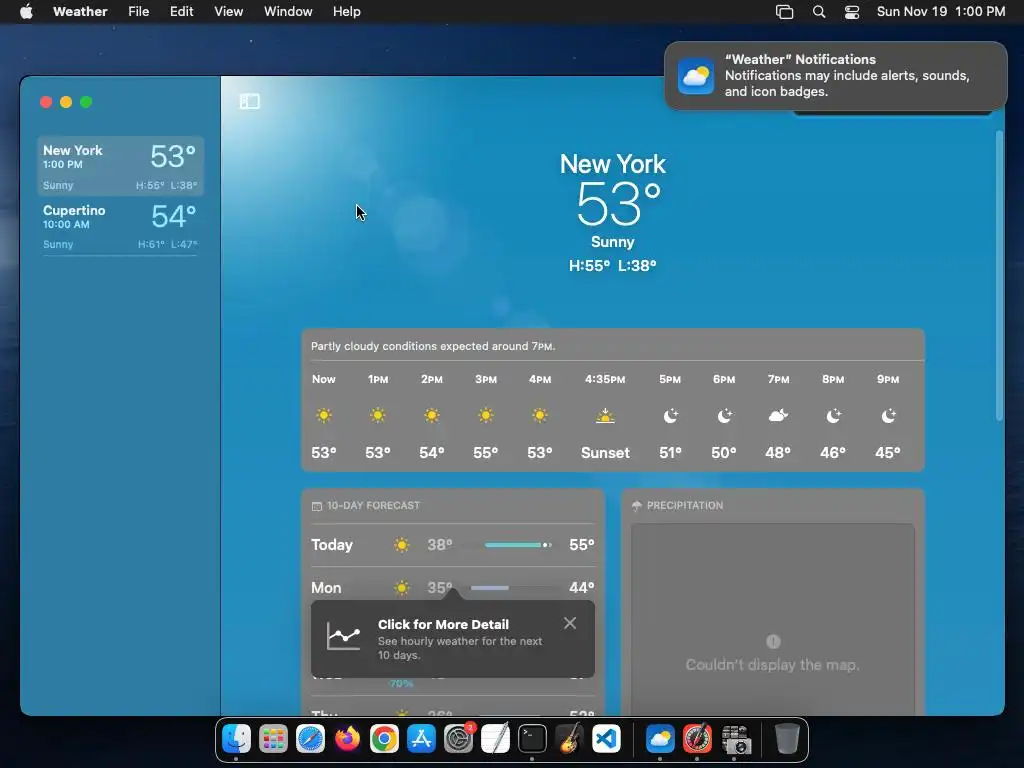Click the Weather Notifications banner
This screenshot has width=1024, height=768.
click(x=835, y=76)
